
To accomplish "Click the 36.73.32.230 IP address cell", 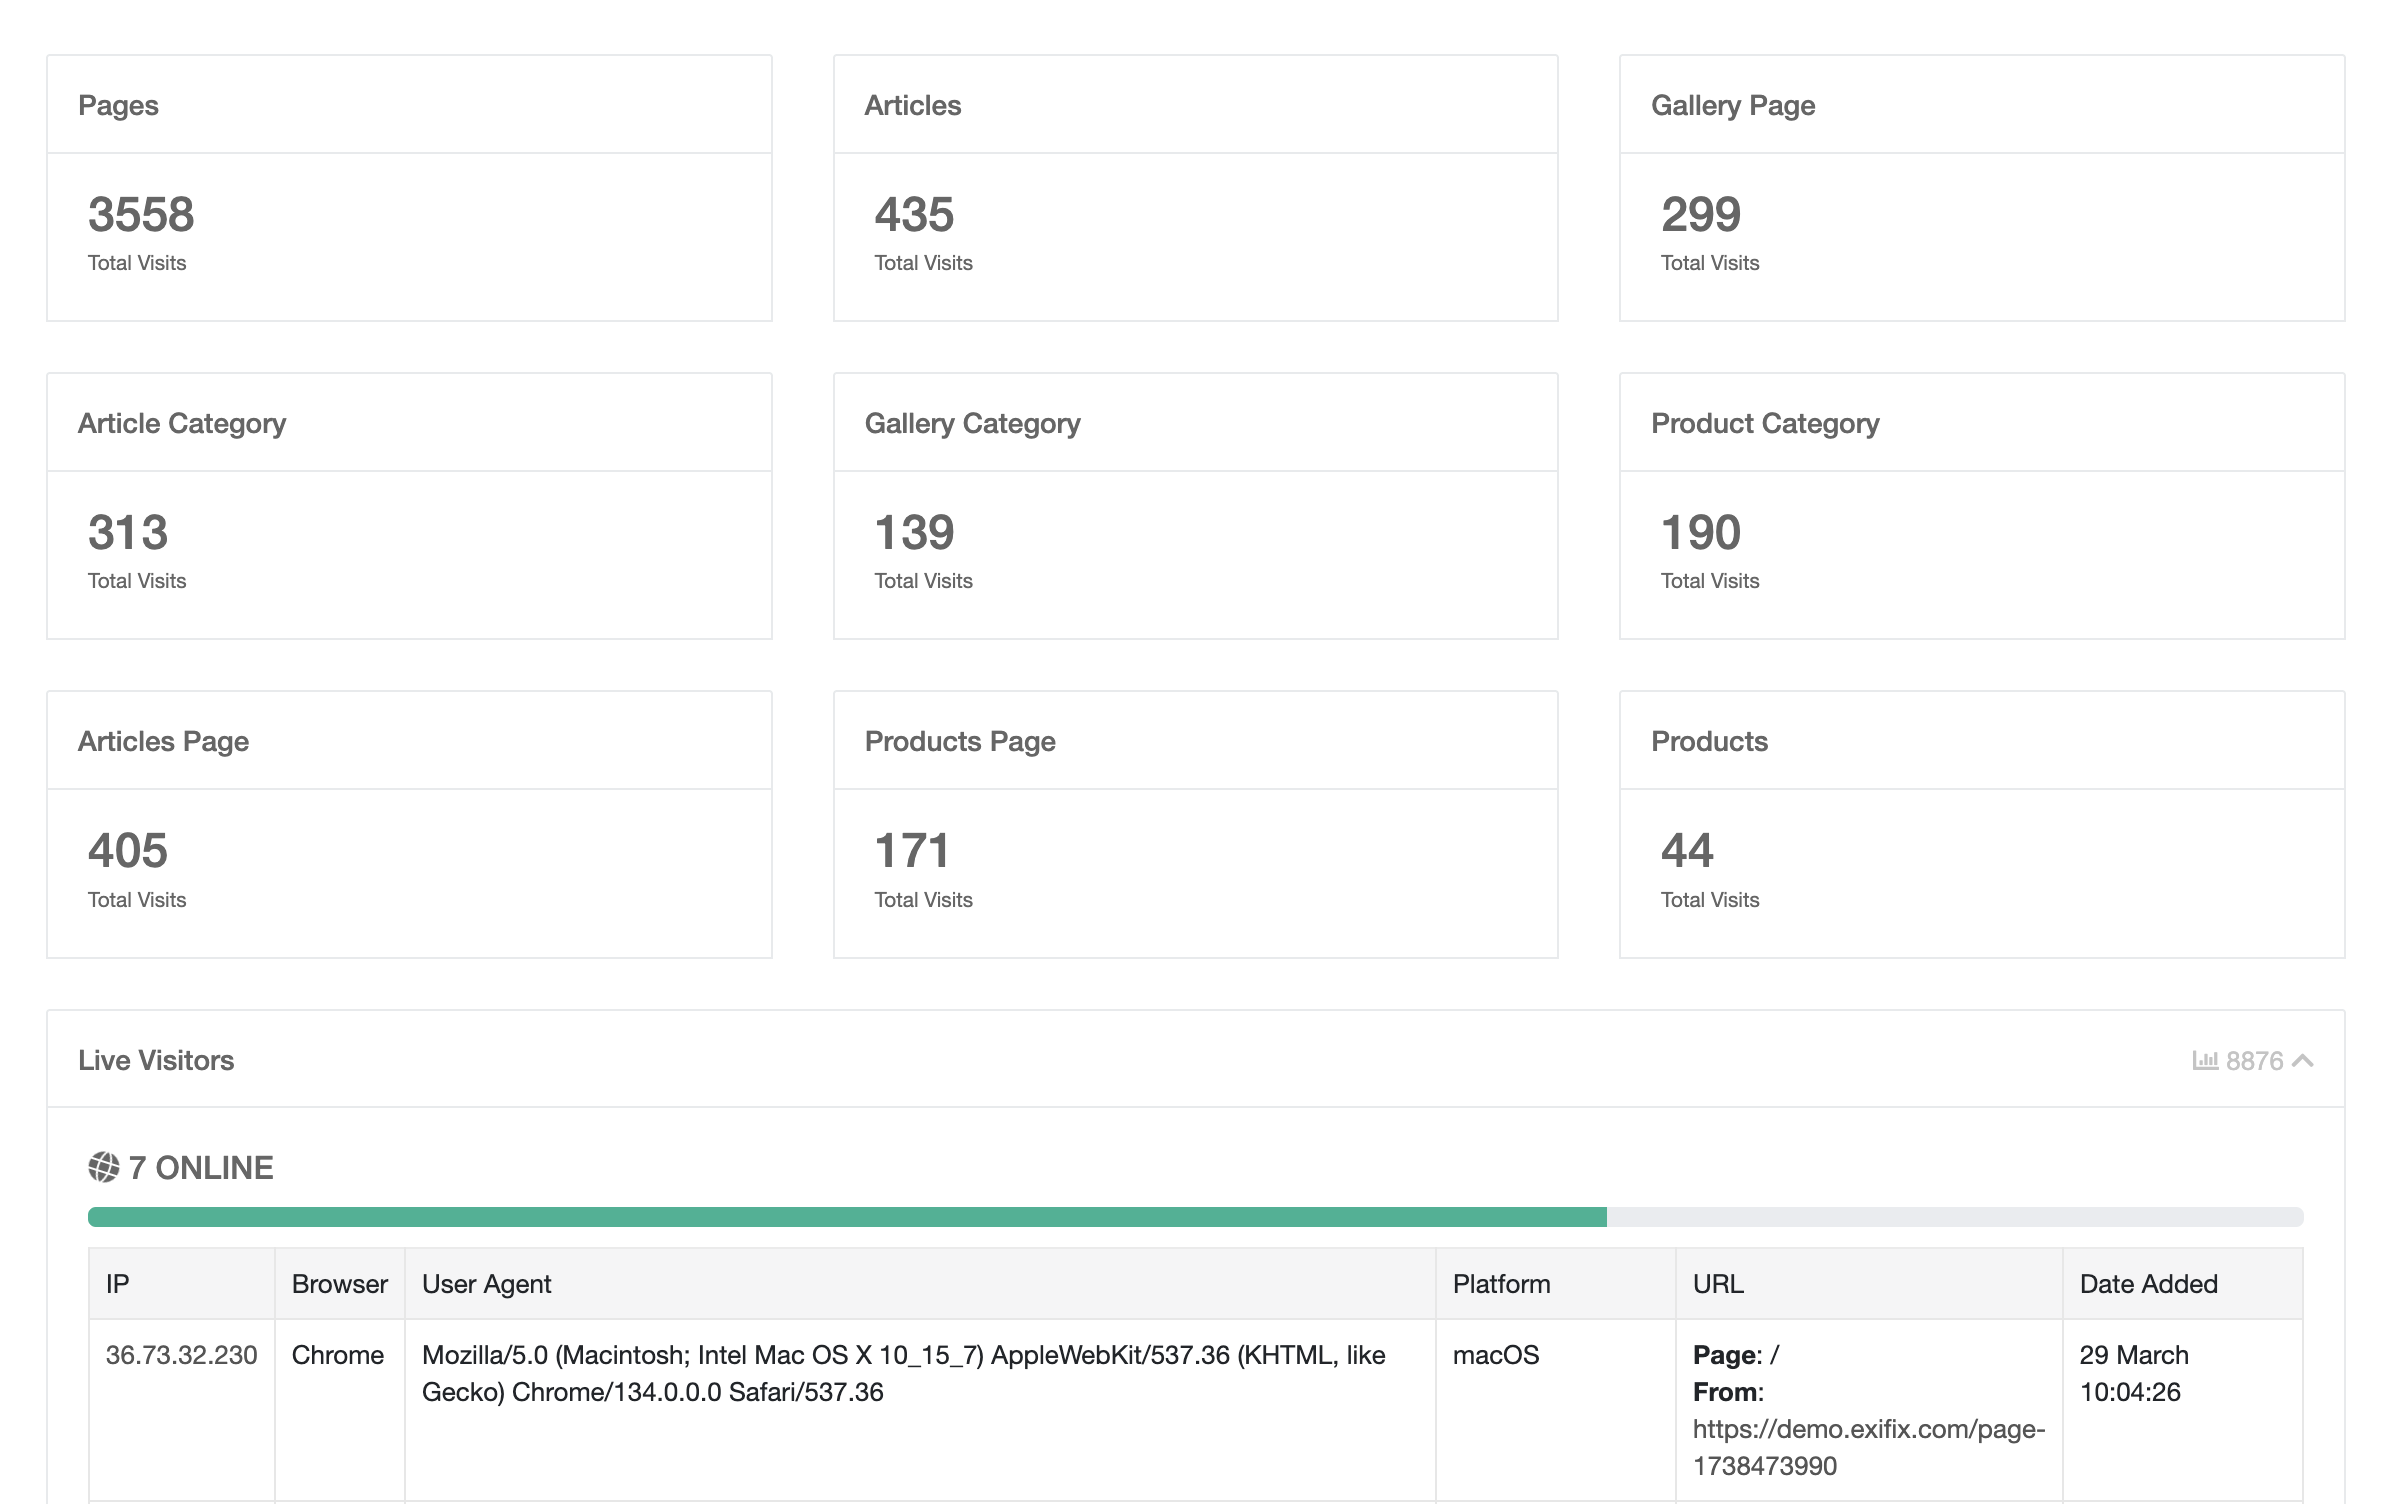I will 181,1355.
